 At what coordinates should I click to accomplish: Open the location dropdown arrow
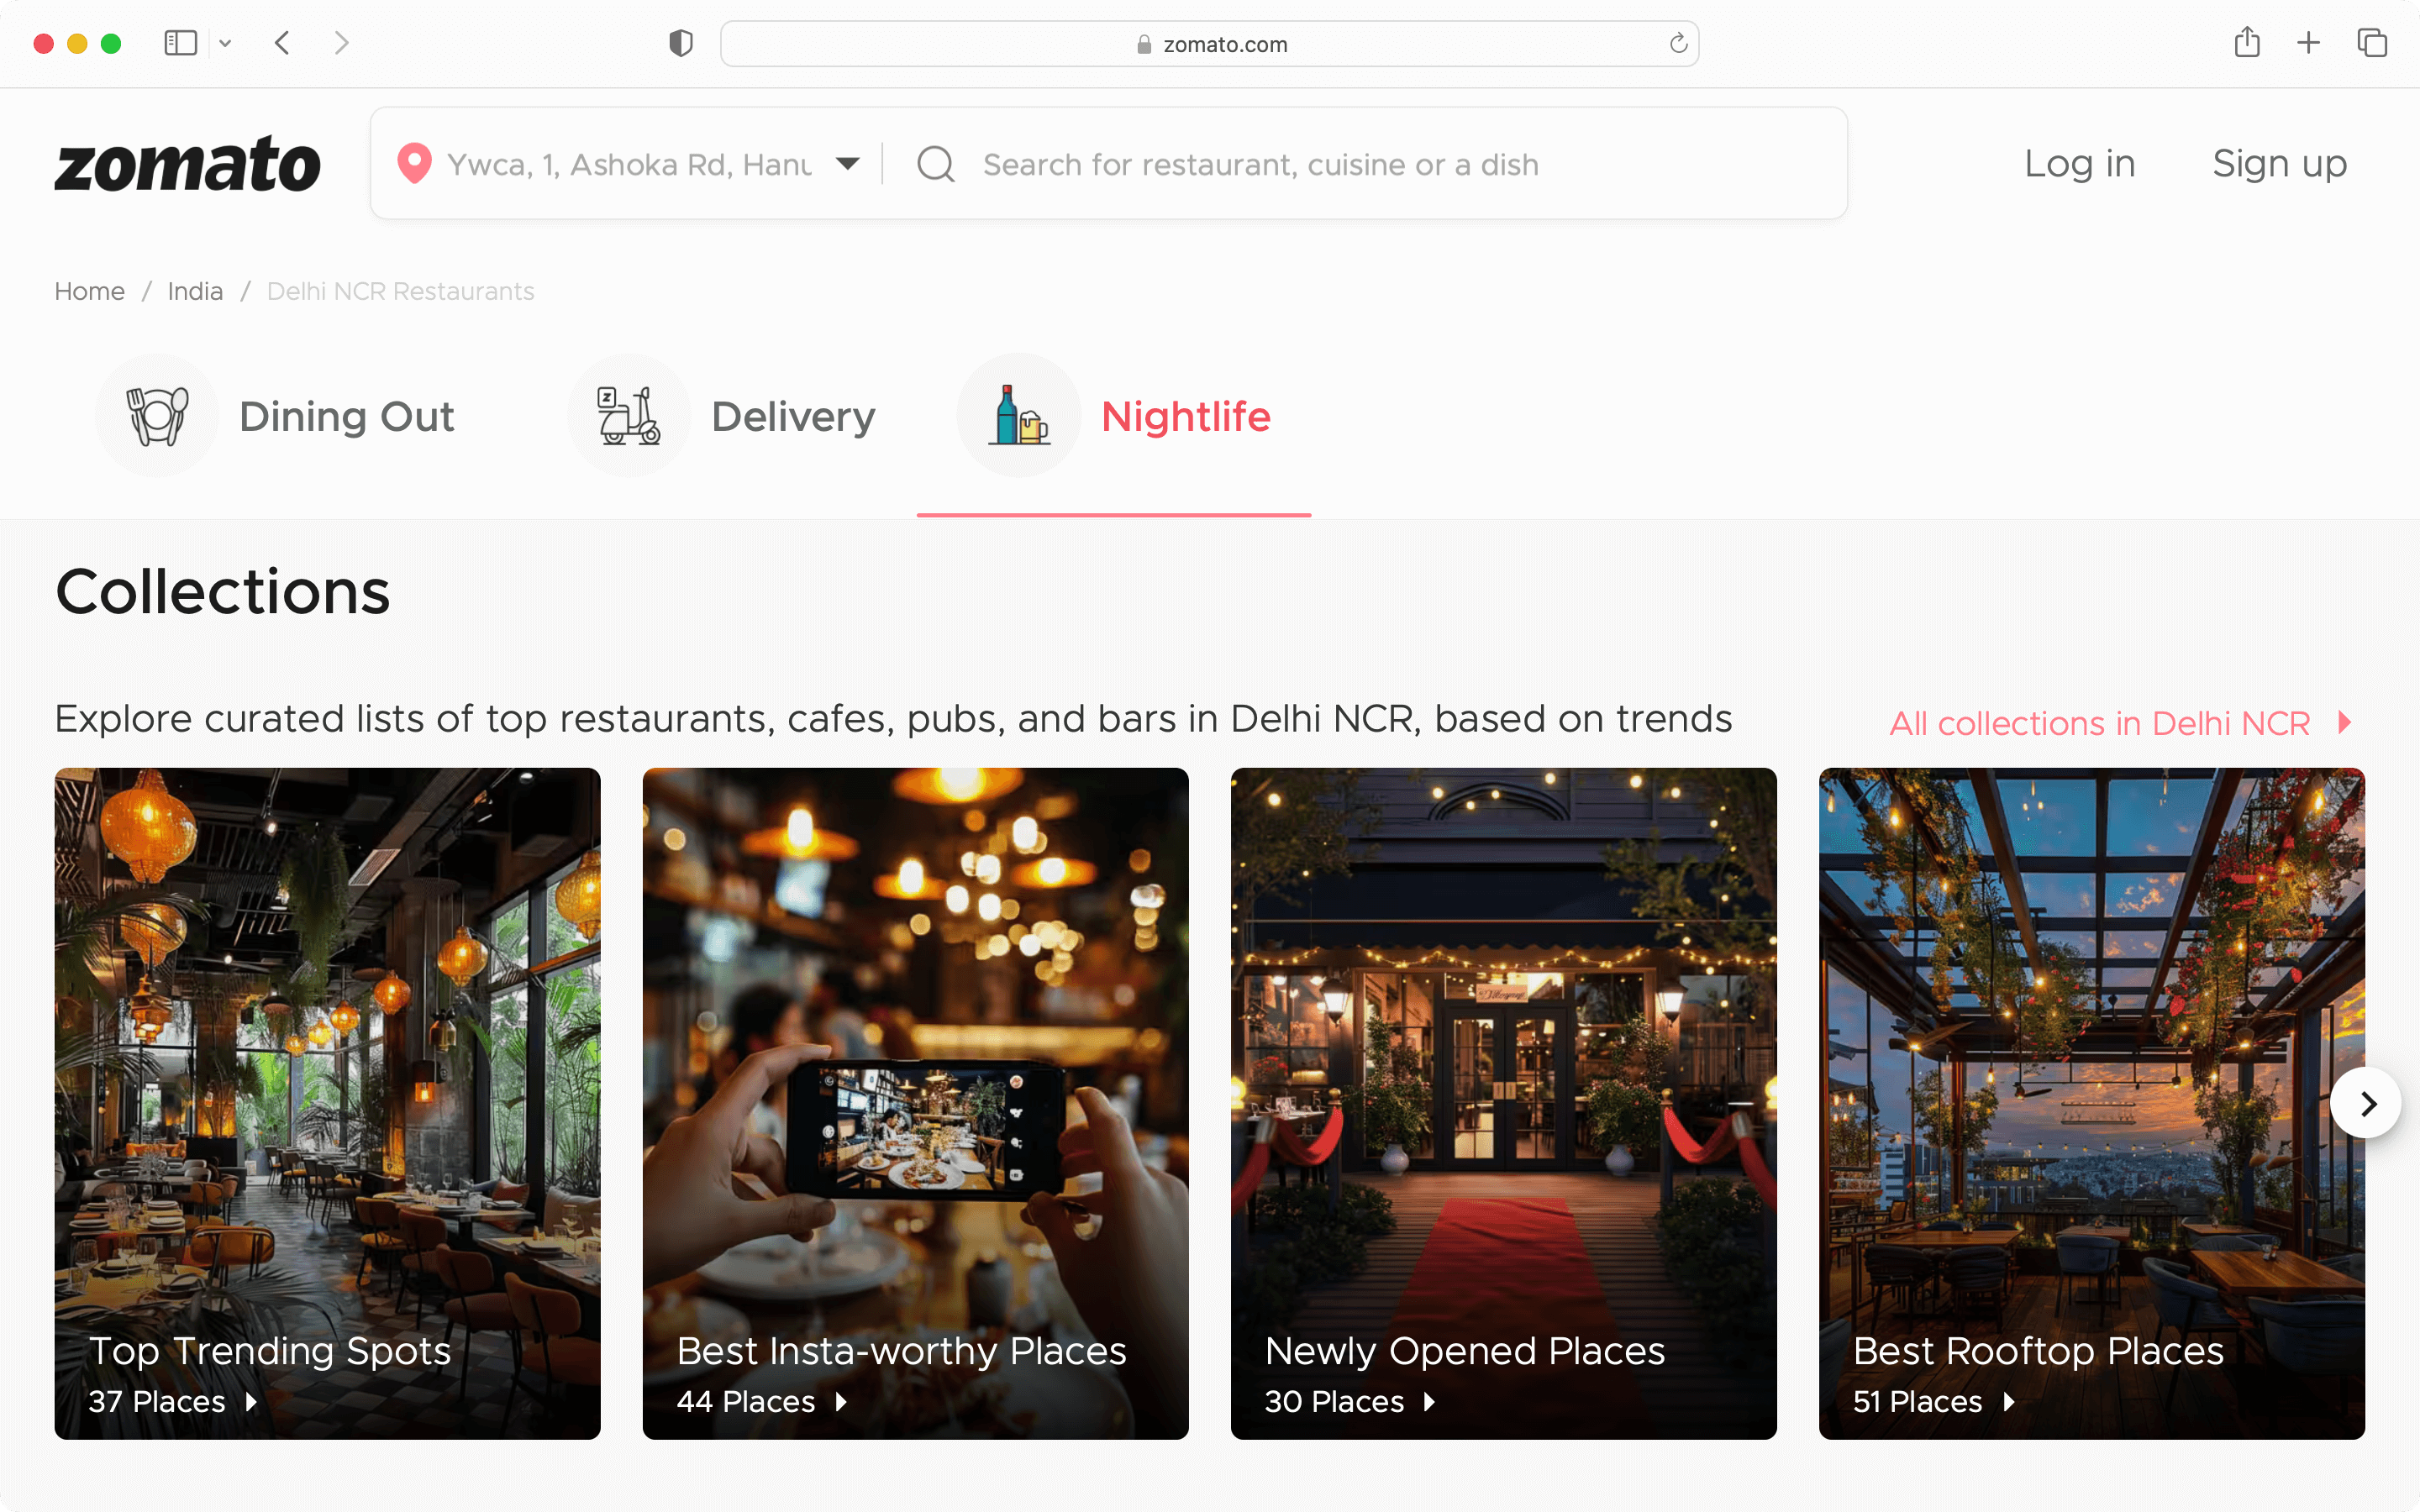[847, 163]
